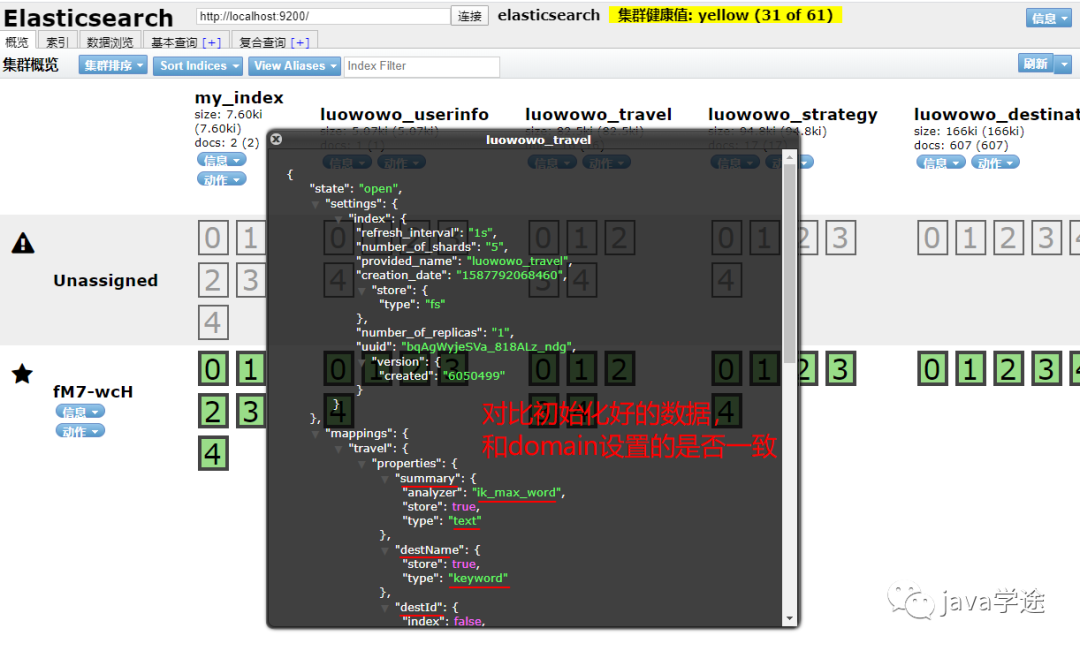This screenshot has height=651, width=1080.
Task: Click the uuid value in settings
Action: (486, 347)
